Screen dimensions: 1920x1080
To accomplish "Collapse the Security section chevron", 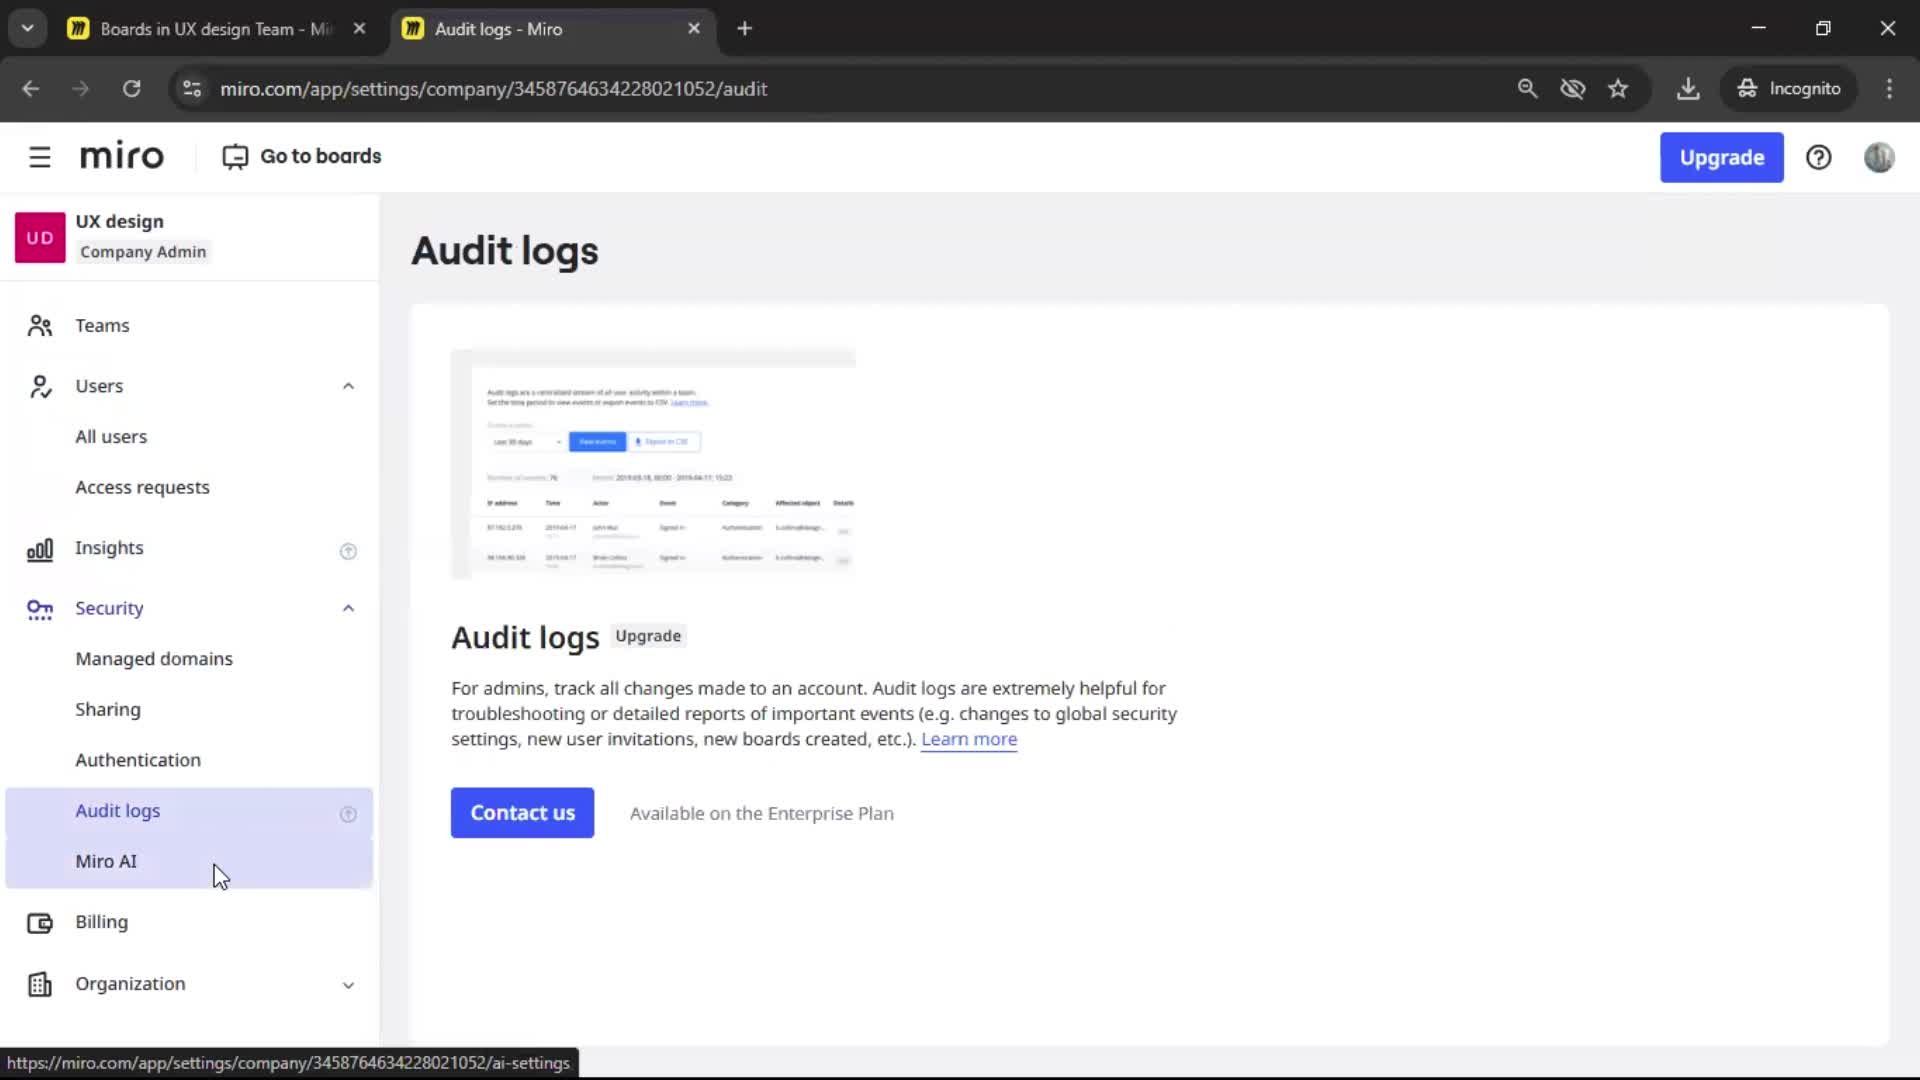I will pos(348,609).
